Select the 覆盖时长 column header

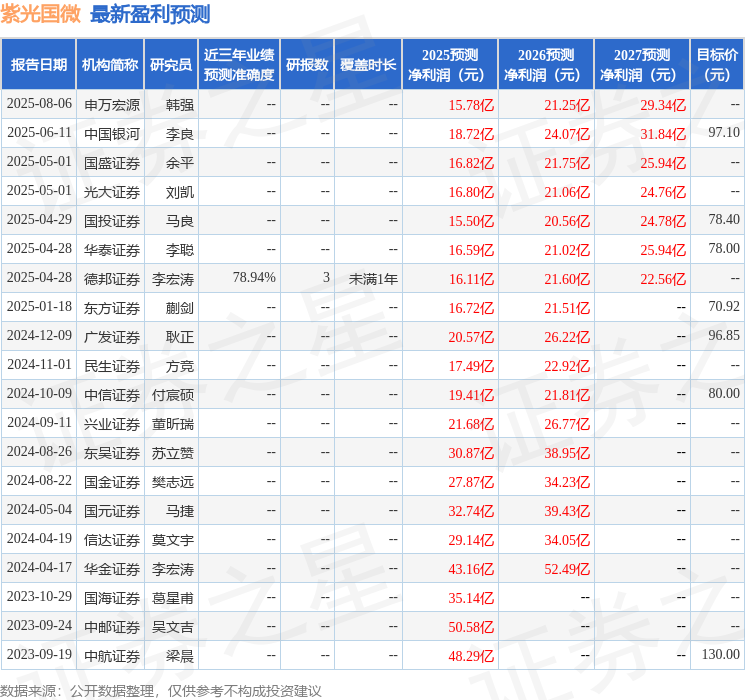(368, 65)
